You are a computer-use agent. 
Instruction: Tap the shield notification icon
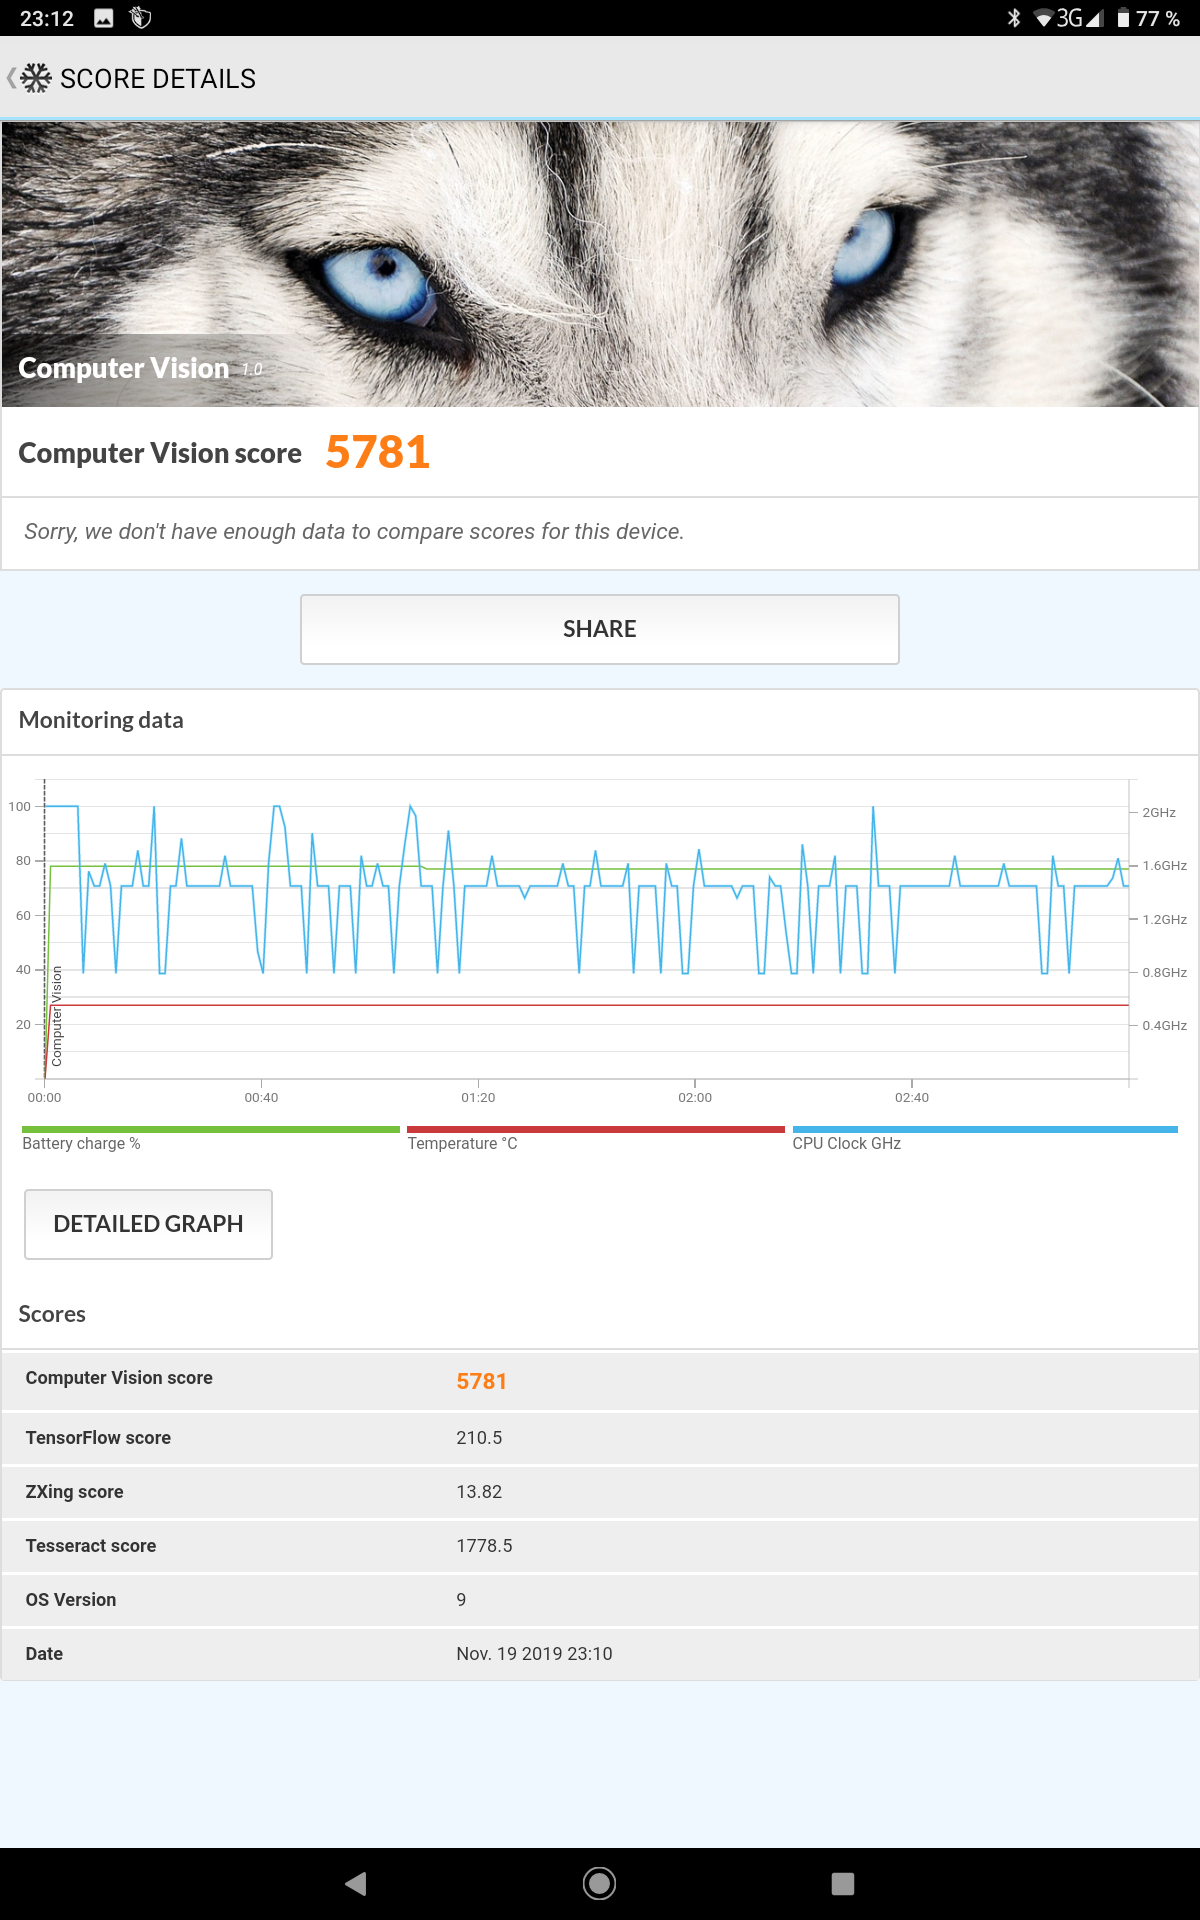(x=141, y=18)
